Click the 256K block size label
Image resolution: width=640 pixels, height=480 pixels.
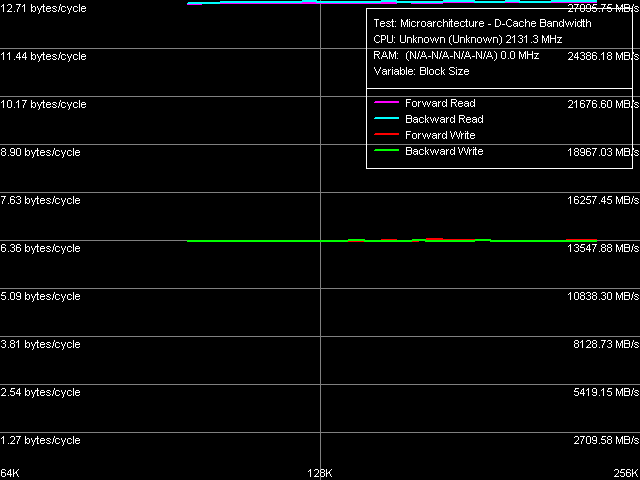tap(627, 473)
